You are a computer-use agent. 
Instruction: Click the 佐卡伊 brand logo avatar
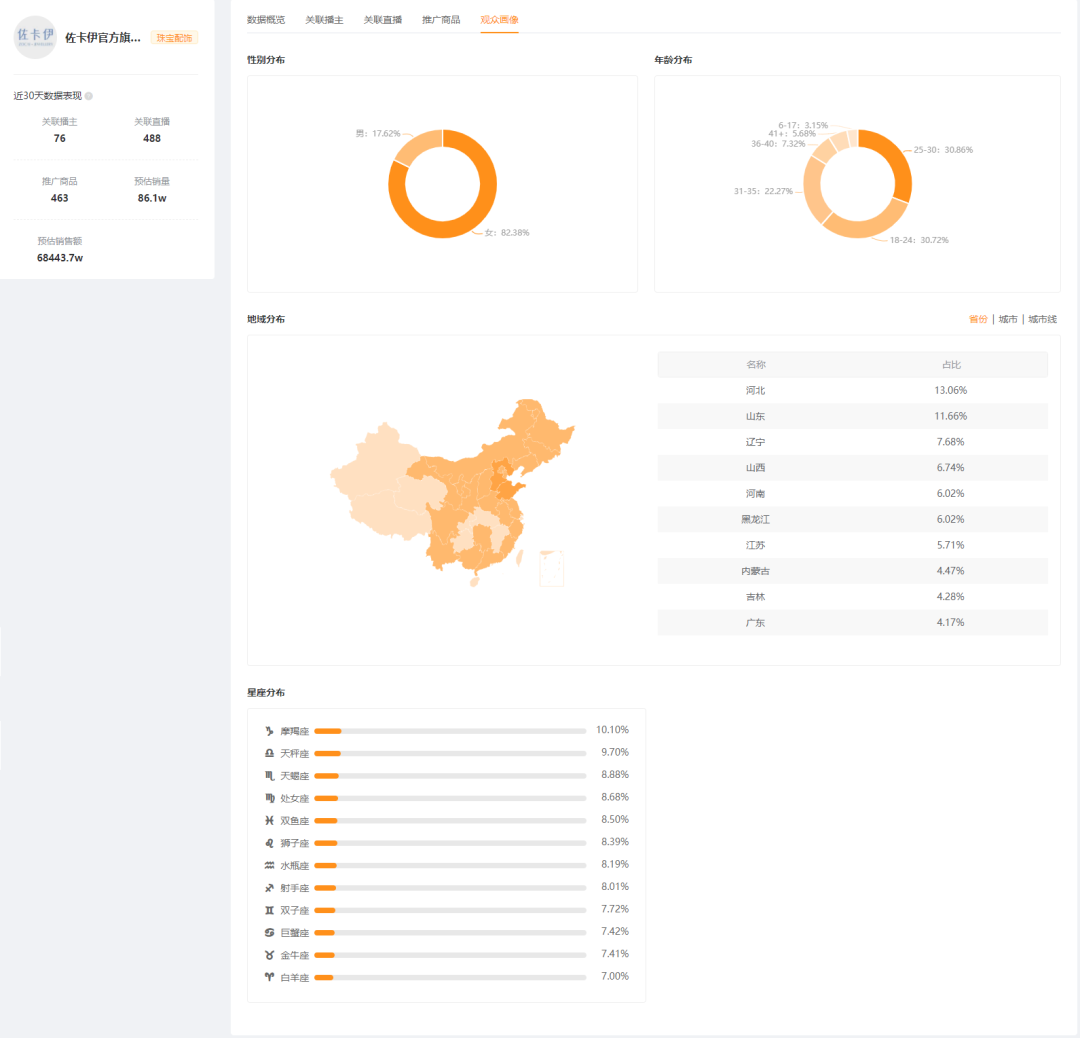pos(34,37)
